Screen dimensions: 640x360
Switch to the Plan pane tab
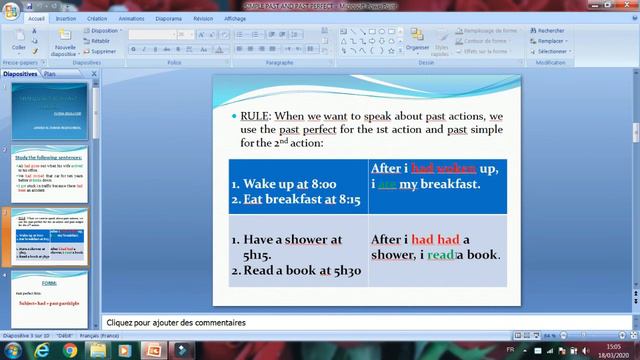(50, 74)
